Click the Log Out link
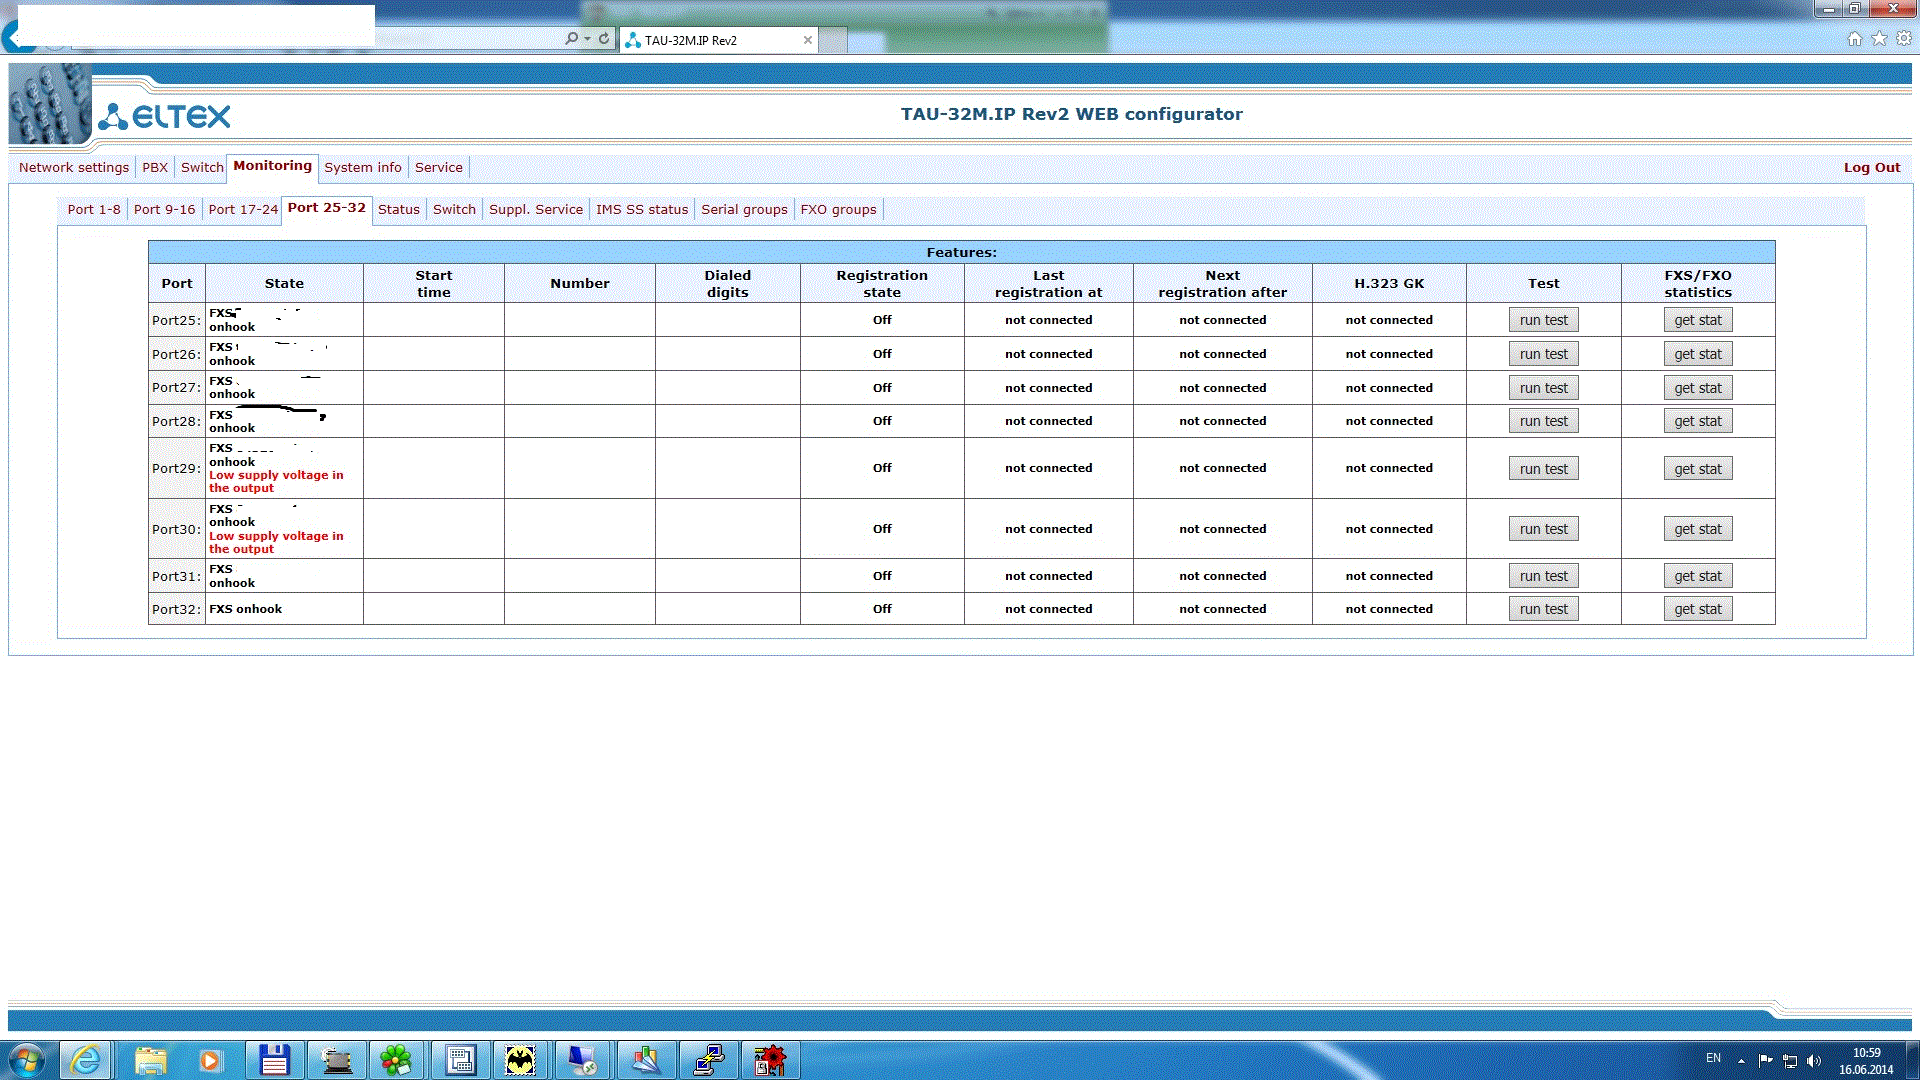 coord(1872,167)
